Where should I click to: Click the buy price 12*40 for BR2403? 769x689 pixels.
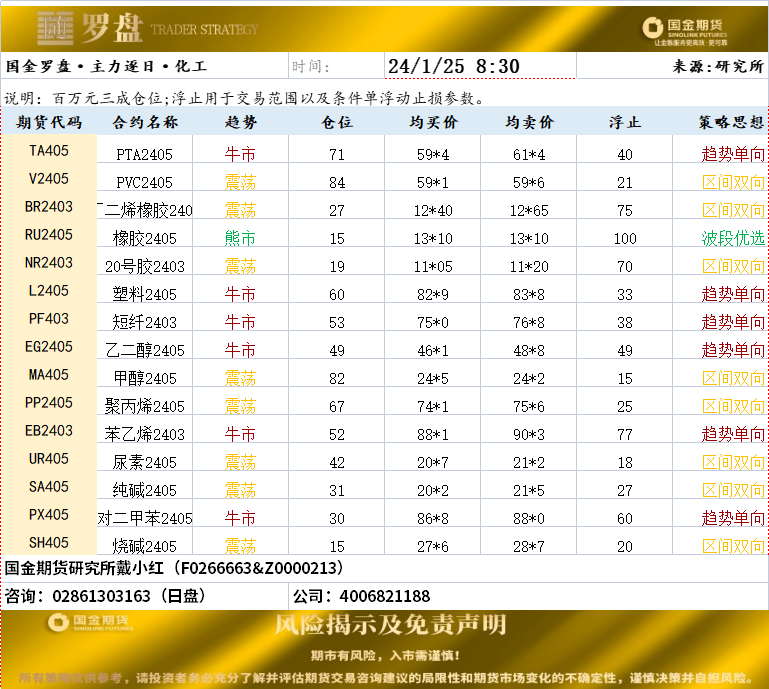433,210
